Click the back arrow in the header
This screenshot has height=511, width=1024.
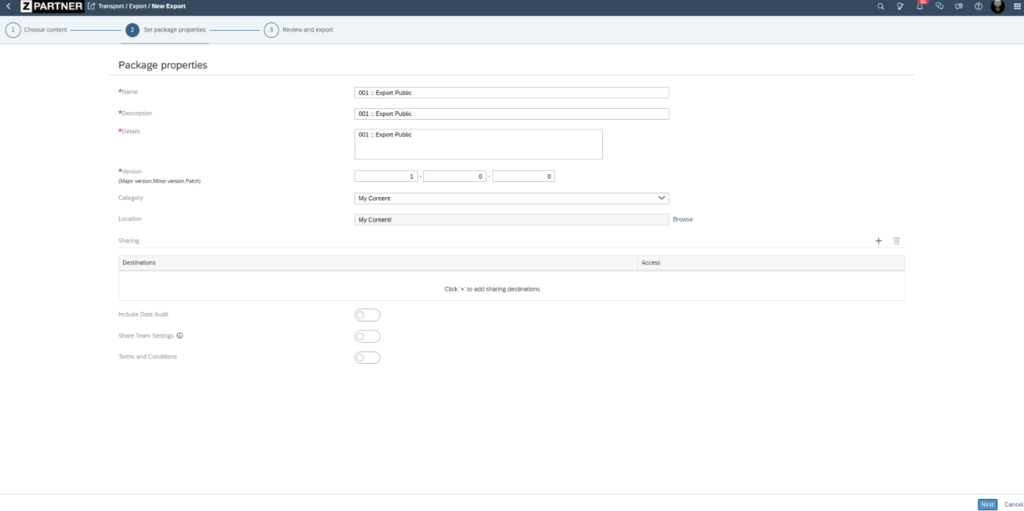click(x=8, y=6)
